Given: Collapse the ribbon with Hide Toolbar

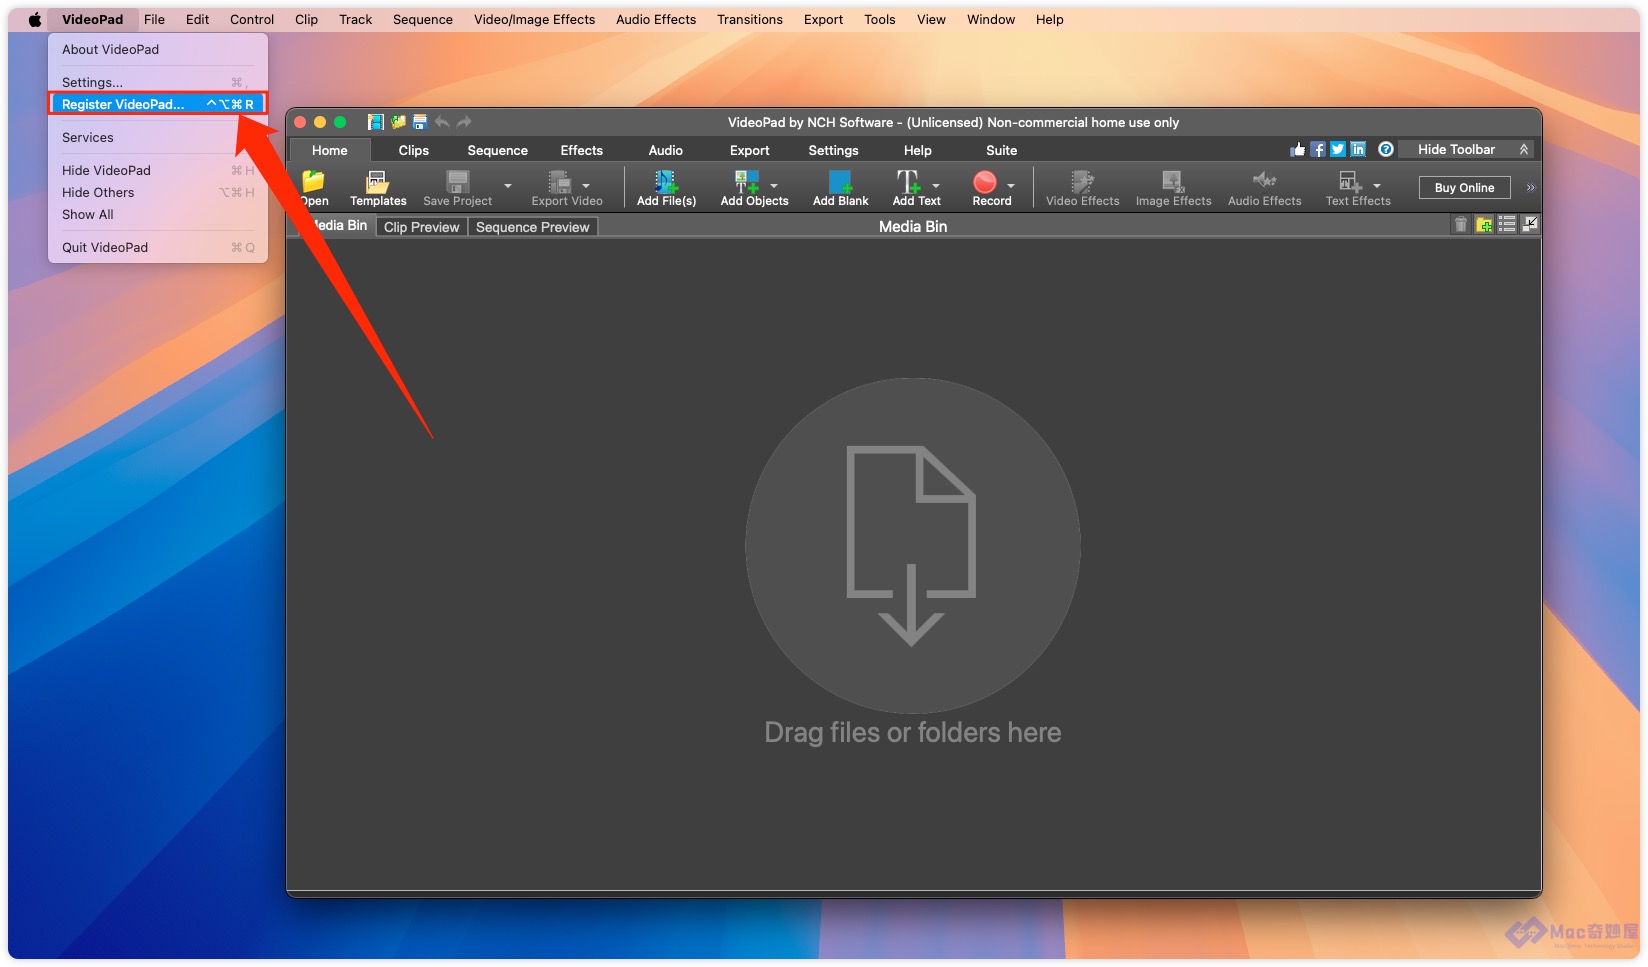Looking at the screenshot, I should click(x=1466, y=149).
